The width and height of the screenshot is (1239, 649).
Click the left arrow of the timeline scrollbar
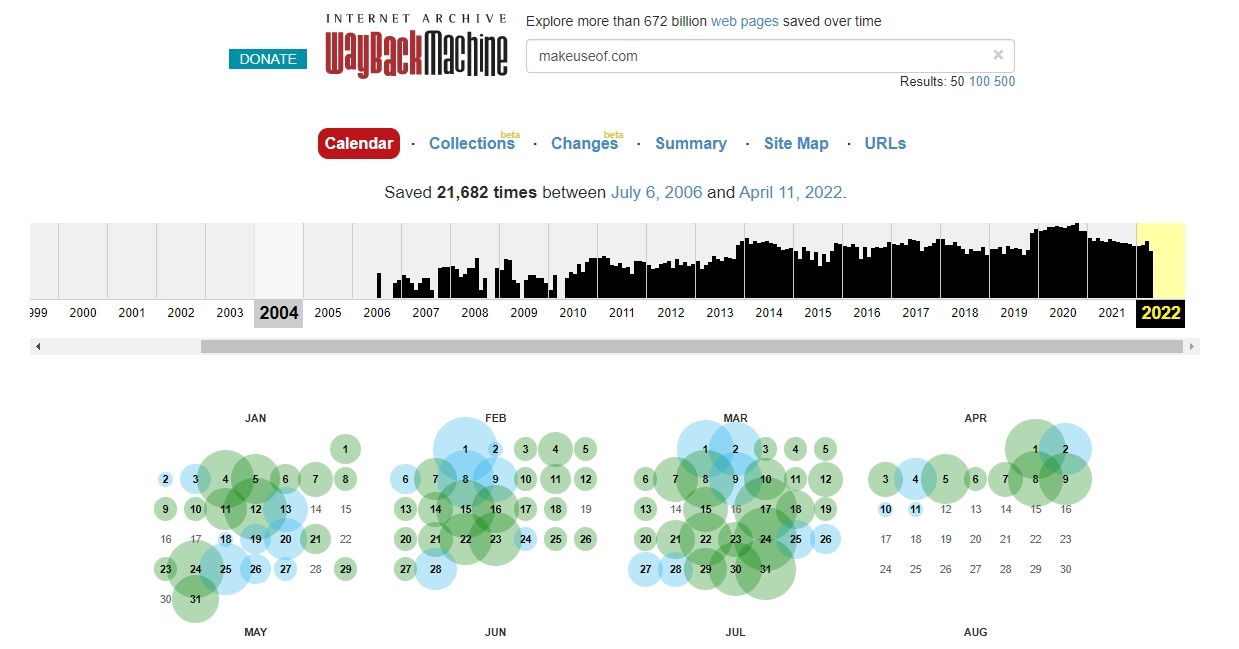click(38, 347)
